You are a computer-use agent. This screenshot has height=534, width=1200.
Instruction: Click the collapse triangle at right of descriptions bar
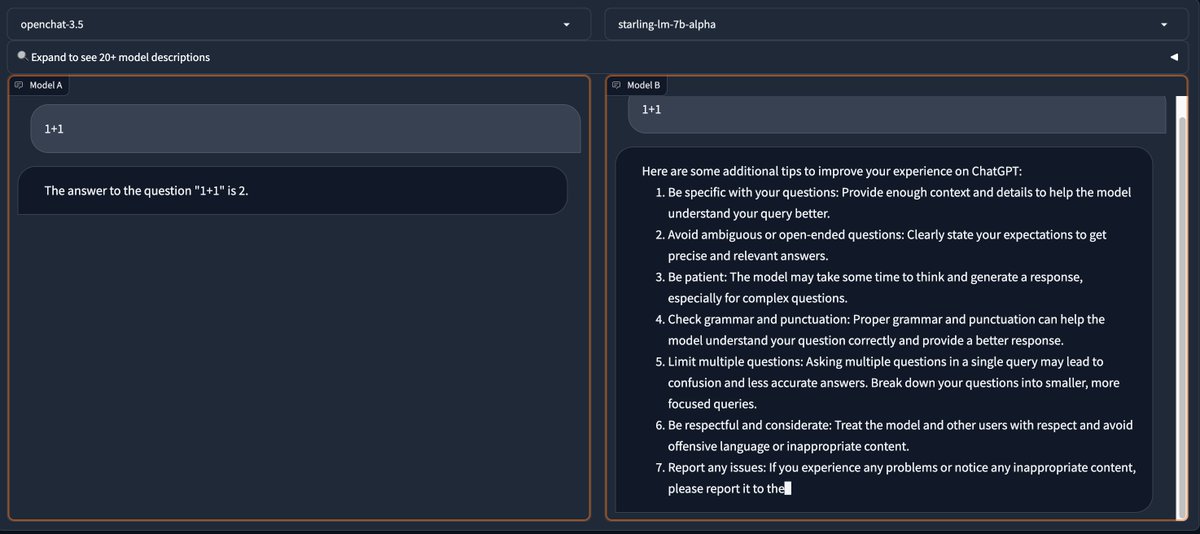pos(1174,57)
